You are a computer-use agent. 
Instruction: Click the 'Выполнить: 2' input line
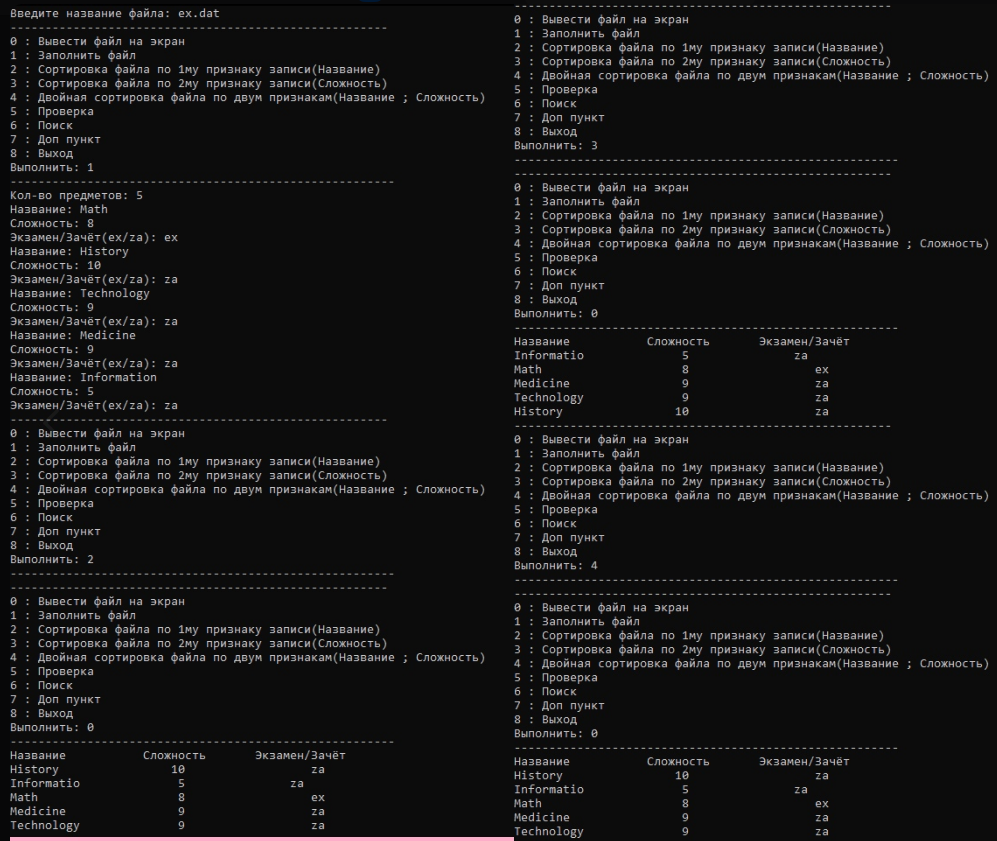tap(52, 559)
